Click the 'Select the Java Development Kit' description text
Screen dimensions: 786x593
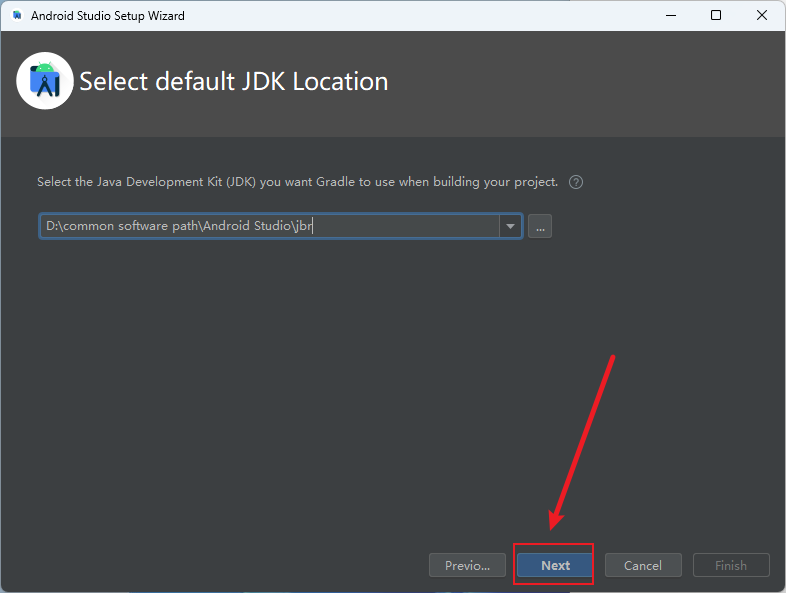click(297, 182)
